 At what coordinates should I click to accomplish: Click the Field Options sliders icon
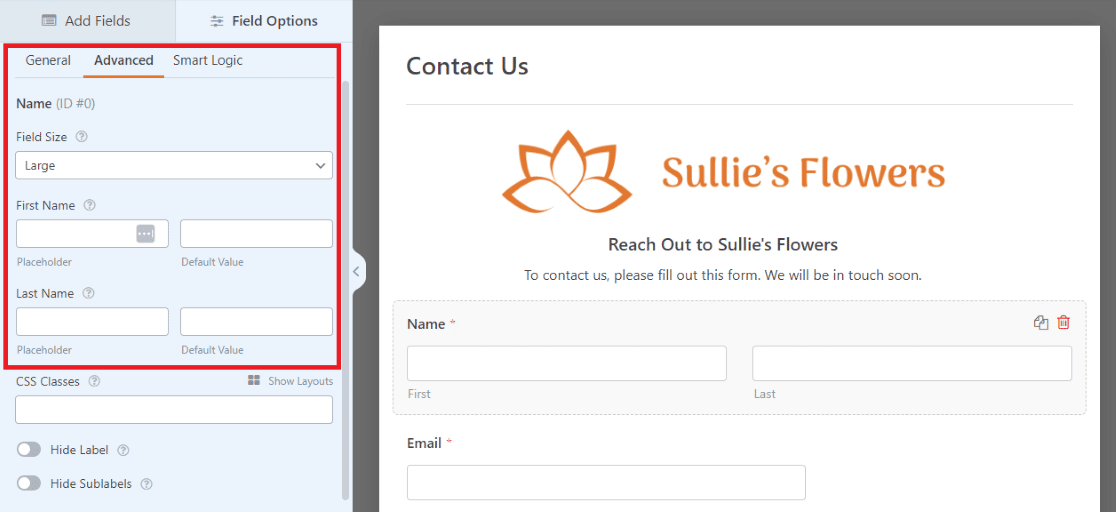point(217,21)
